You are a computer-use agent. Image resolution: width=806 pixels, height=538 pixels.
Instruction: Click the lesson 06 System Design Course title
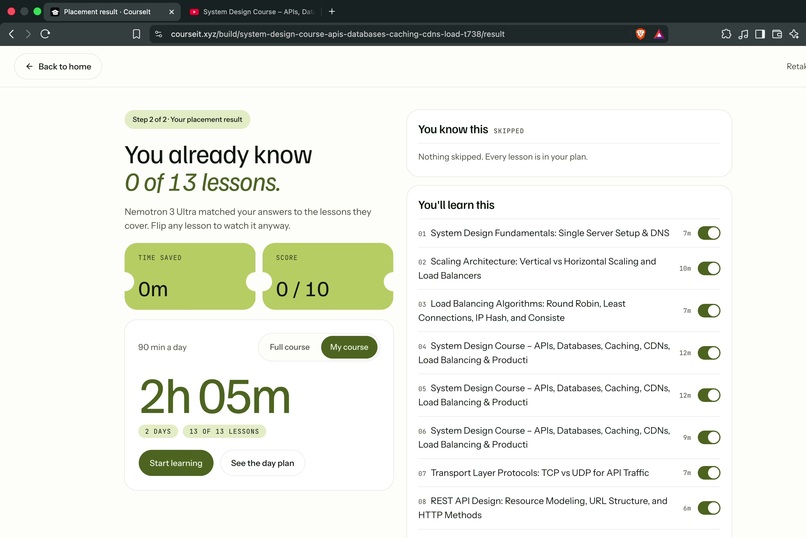point(544,437)
